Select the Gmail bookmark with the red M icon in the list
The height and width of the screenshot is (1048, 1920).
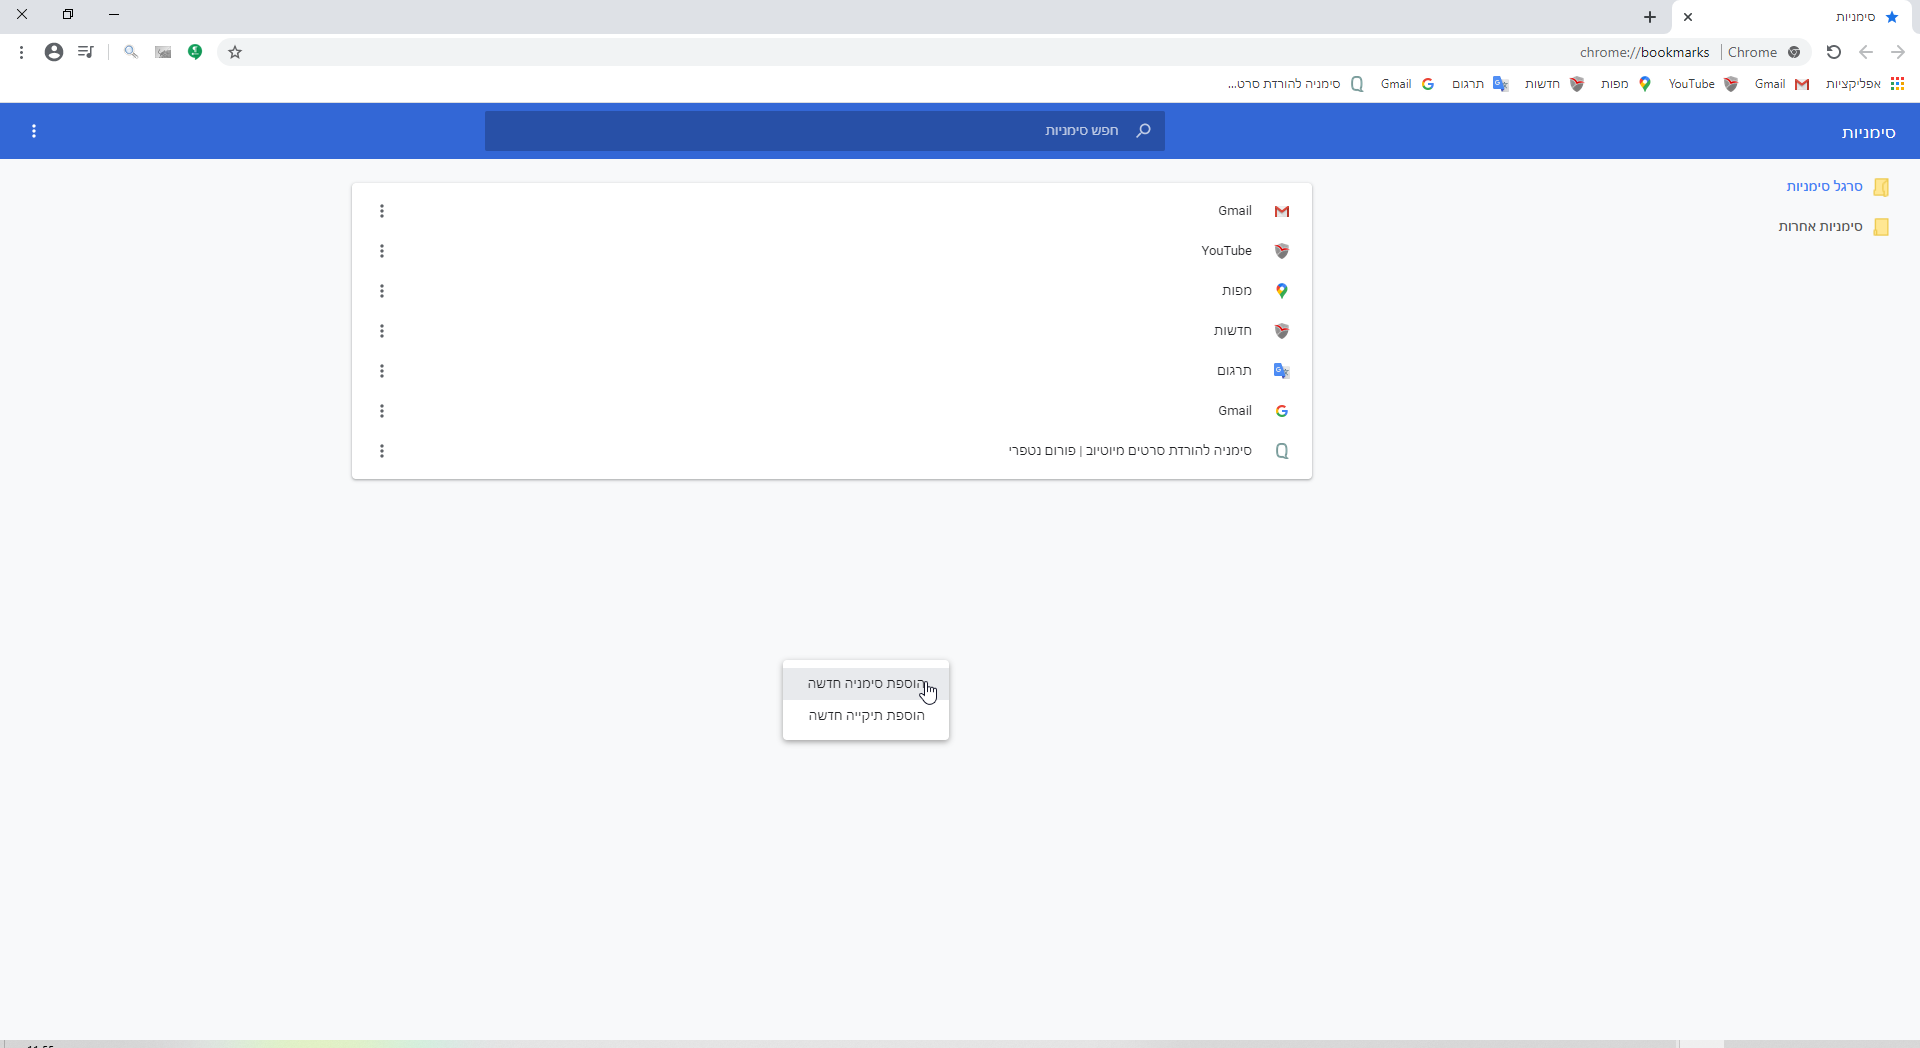pyautogui.click(x=832, y=211)
